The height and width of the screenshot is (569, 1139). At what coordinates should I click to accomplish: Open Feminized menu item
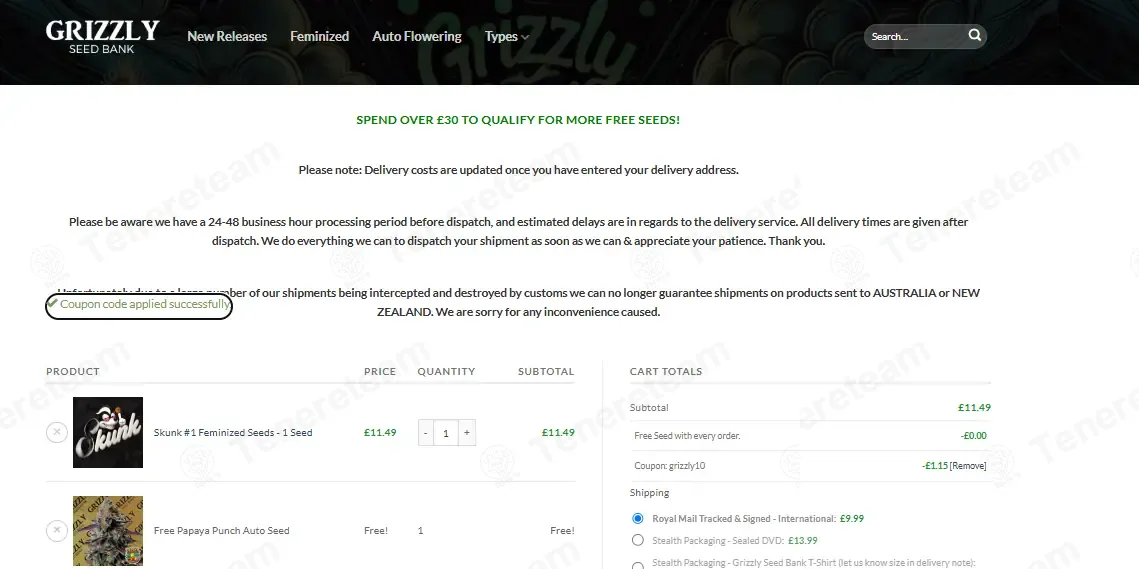click(x=320, y=36)
